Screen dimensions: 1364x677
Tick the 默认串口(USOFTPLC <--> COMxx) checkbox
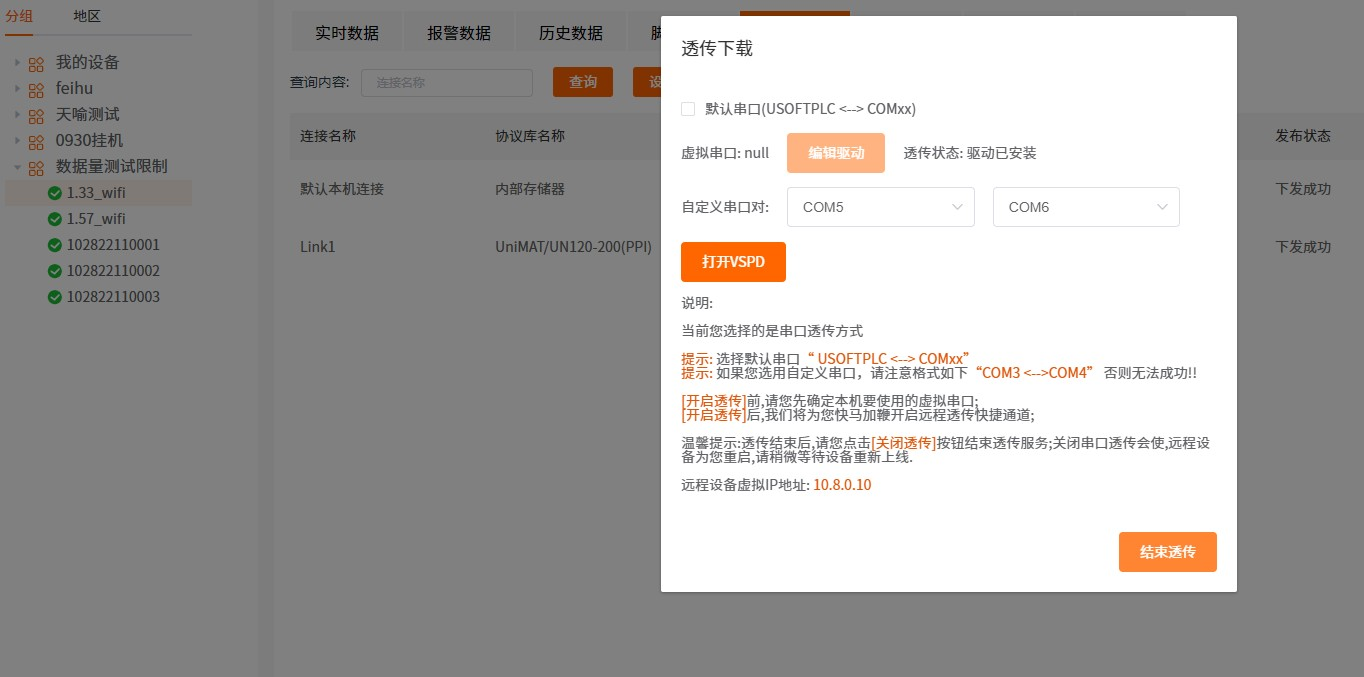pos(688,109)
